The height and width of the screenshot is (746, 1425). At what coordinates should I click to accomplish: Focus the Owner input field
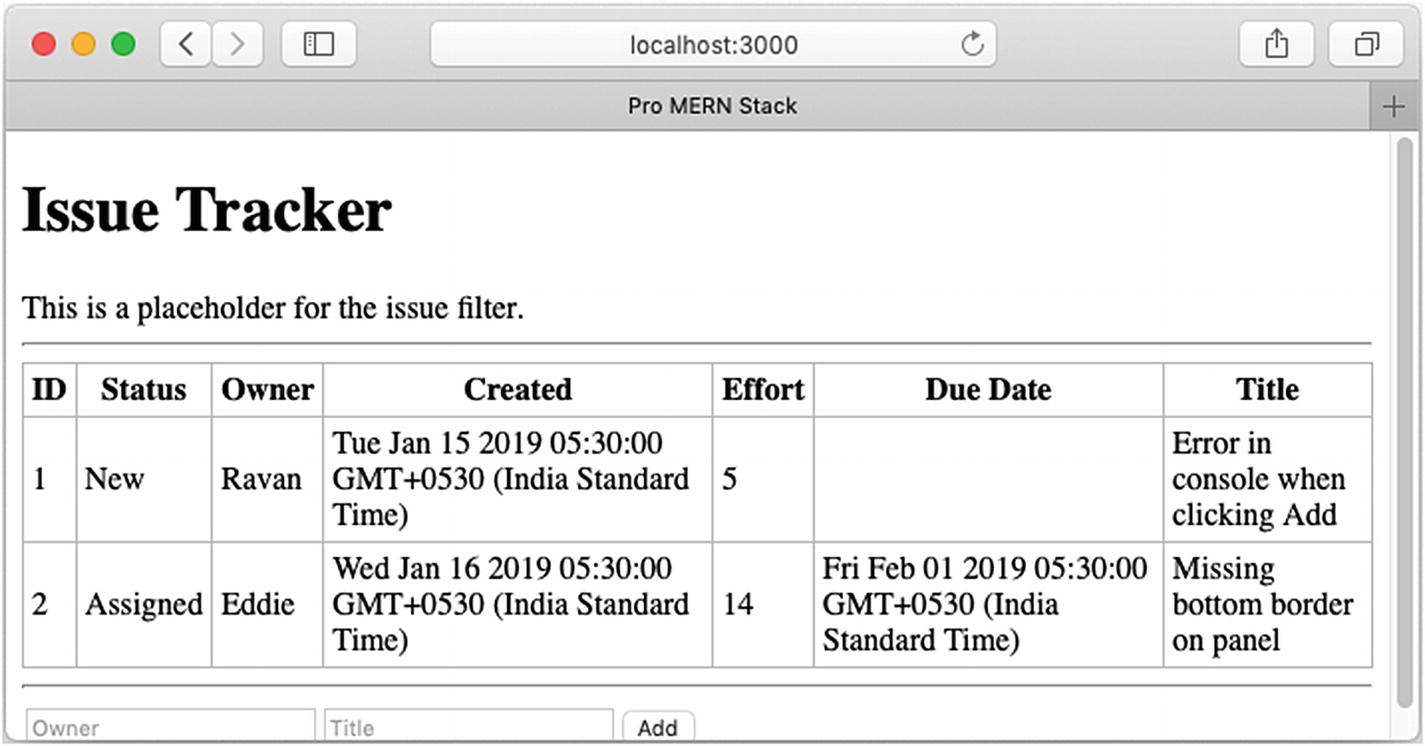[170, 728]
